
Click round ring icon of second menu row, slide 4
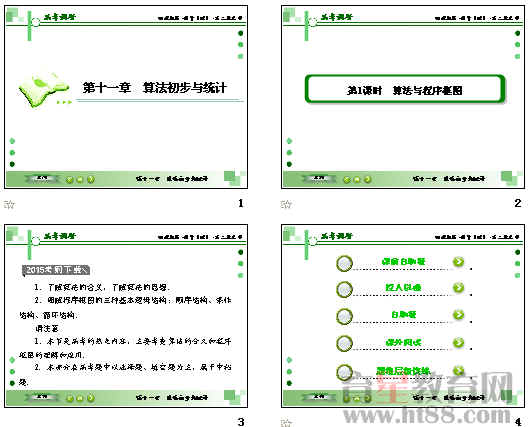pyautogui.click(x=344, y=289)
